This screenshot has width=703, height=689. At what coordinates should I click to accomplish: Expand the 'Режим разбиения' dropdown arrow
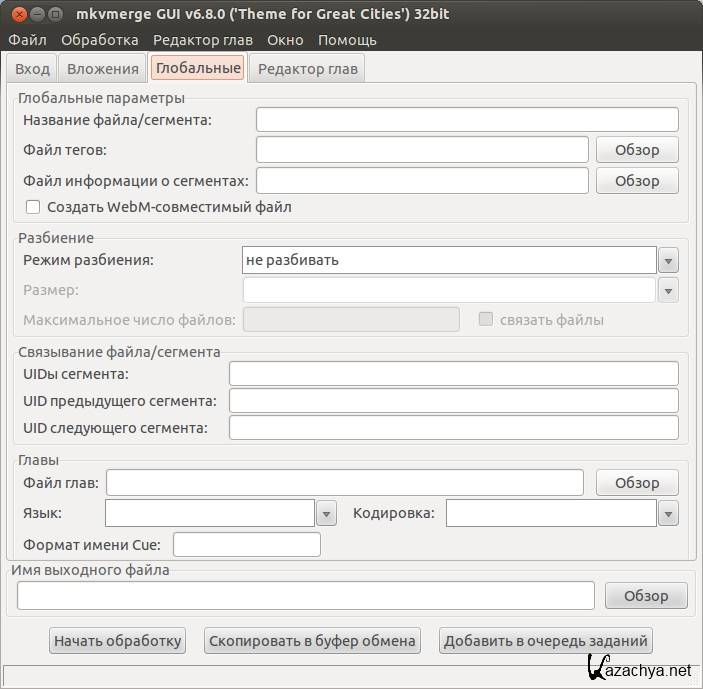[x=668, y=260]
